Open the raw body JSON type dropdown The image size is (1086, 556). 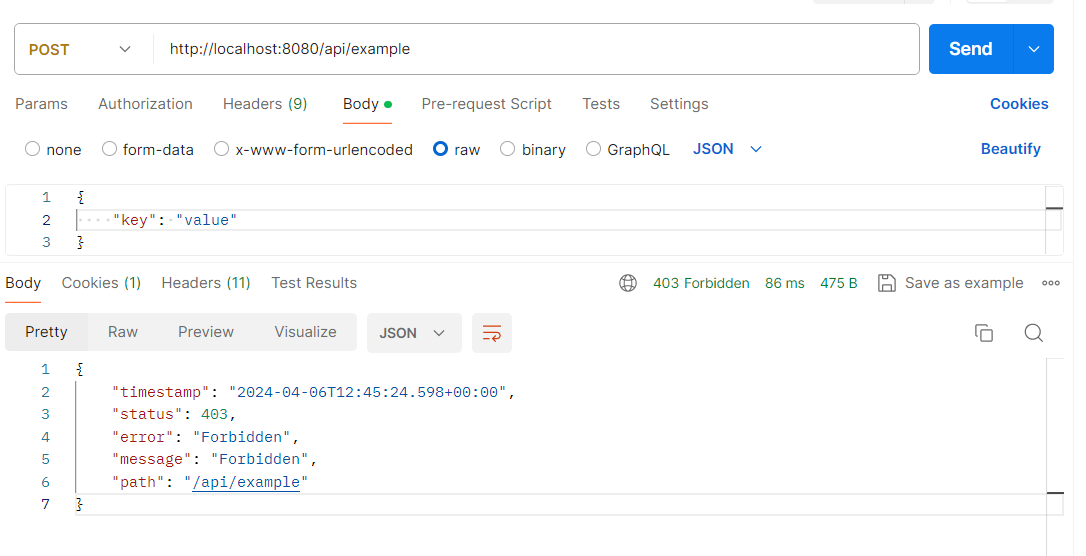point(727,149)
